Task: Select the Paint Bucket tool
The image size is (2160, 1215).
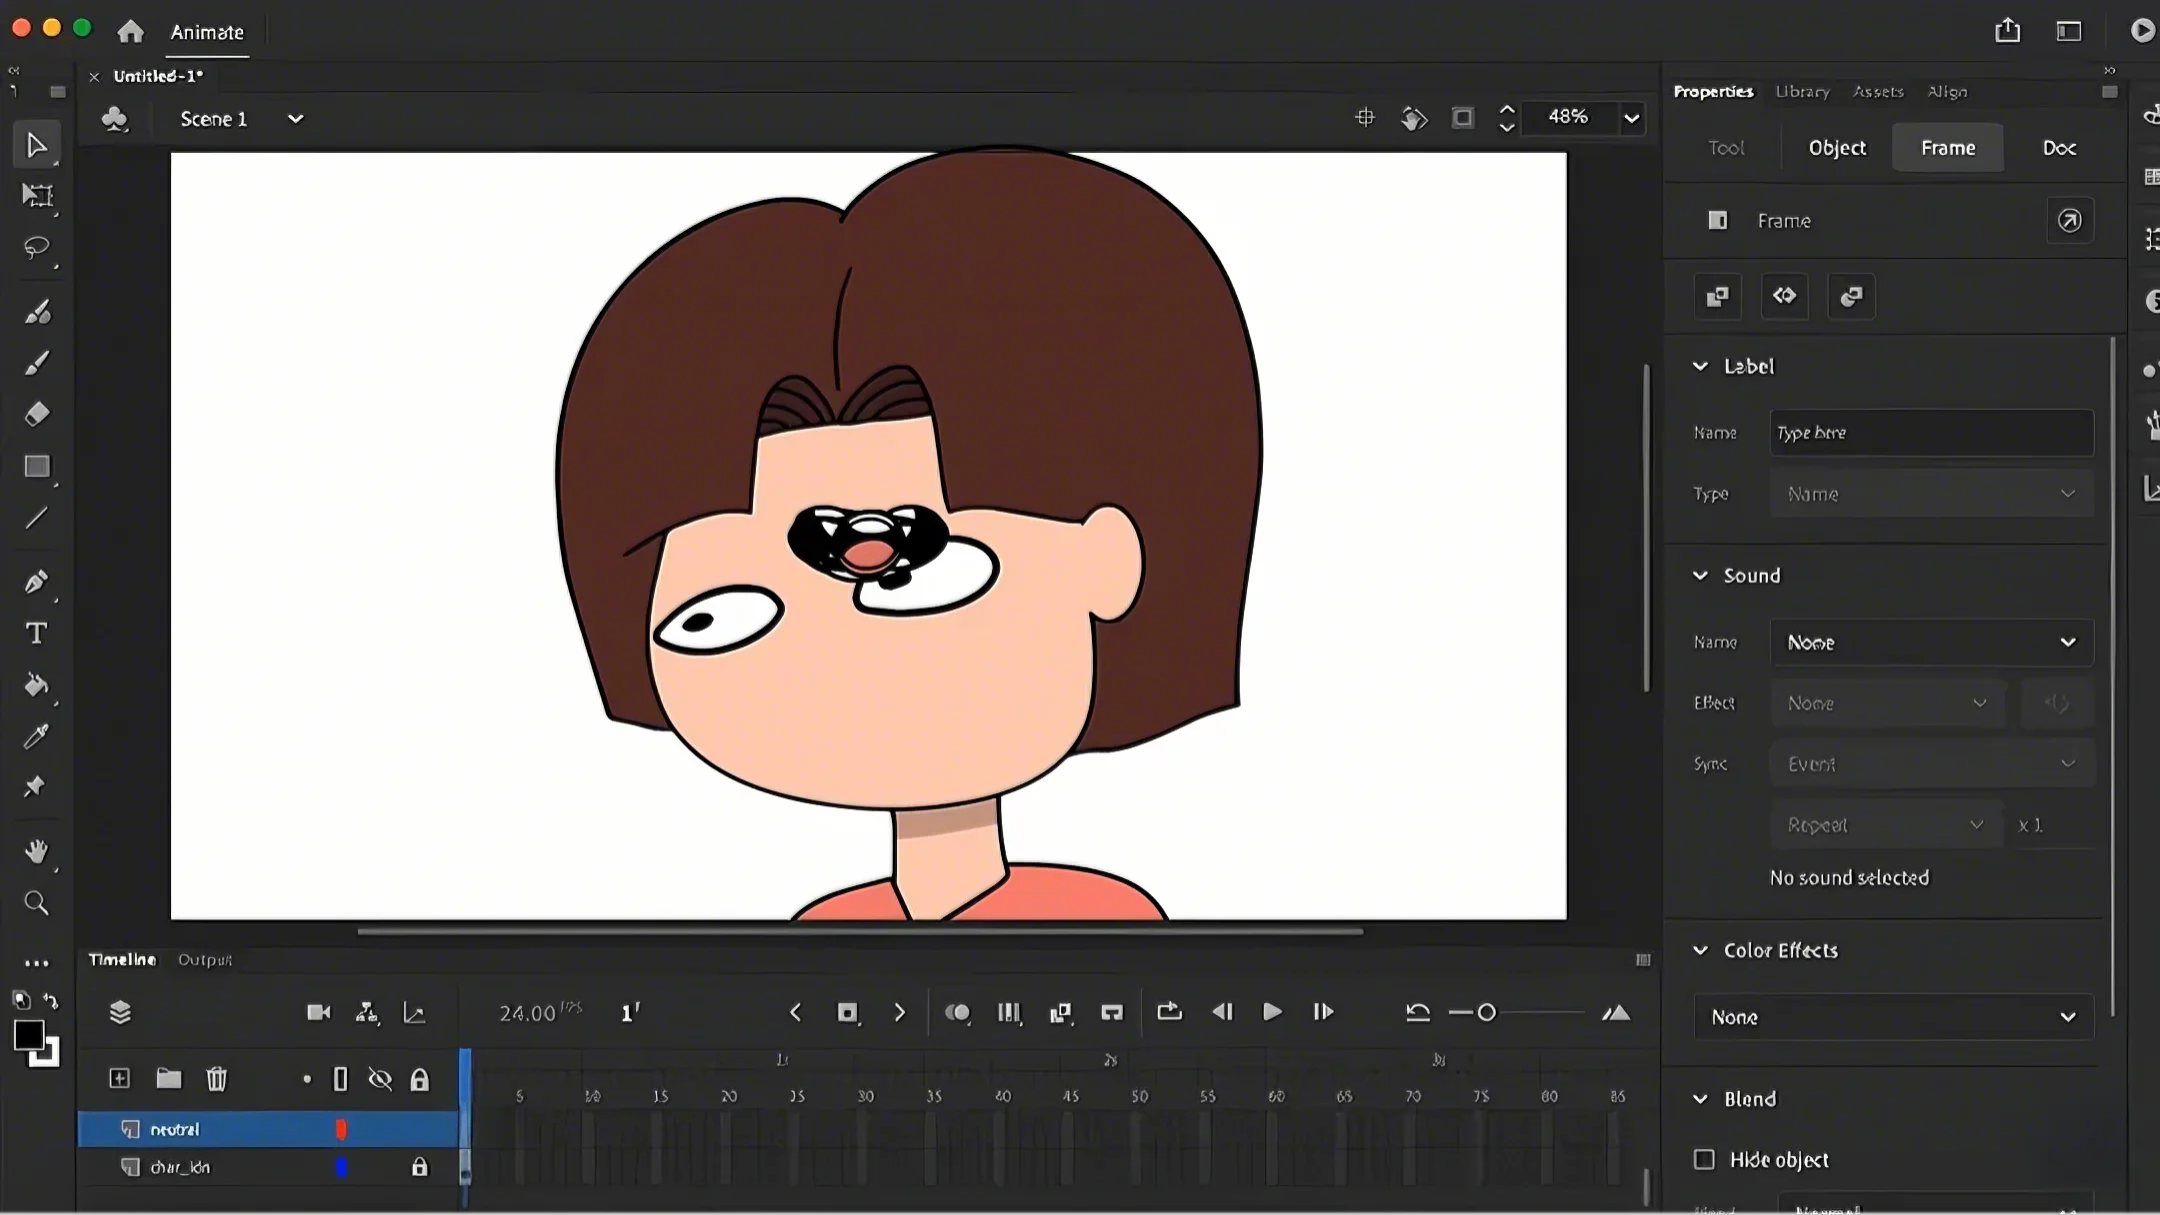Action: [x=37, y=685]
